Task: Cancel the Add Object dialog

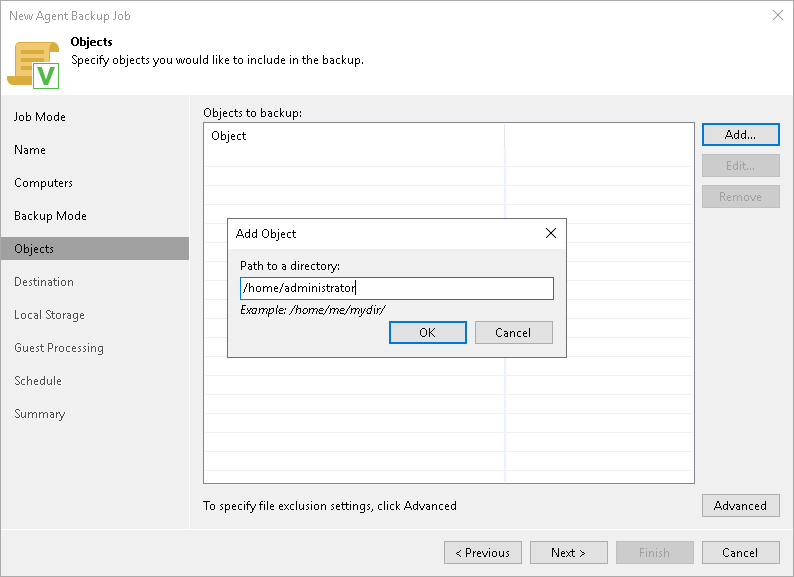Action: pos(513,332)
